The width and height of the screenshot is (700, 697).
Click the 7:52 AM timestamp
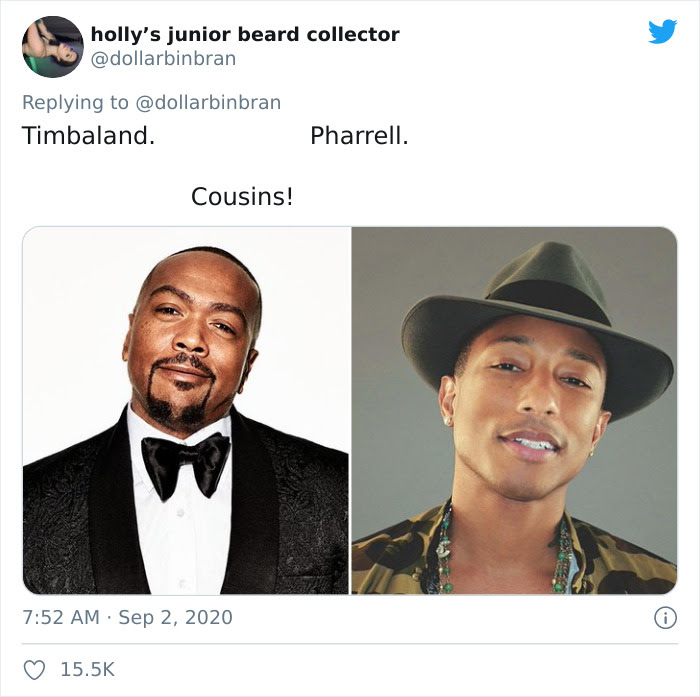click(61, 618)
